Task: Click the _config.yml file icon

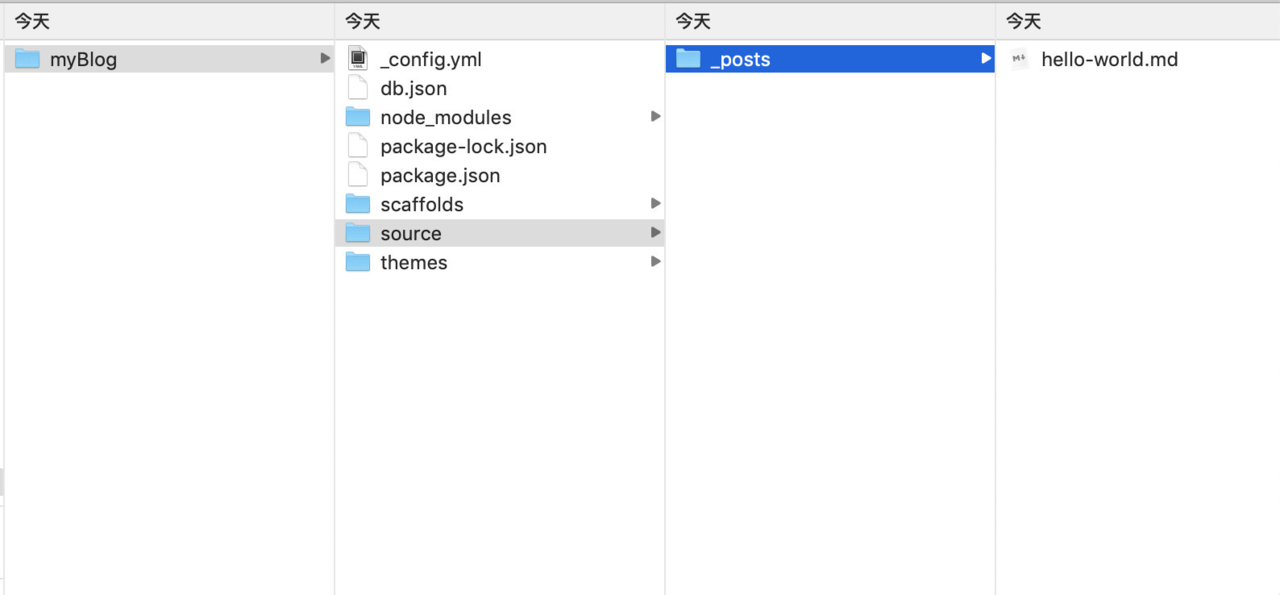Action: coord(358,59)
